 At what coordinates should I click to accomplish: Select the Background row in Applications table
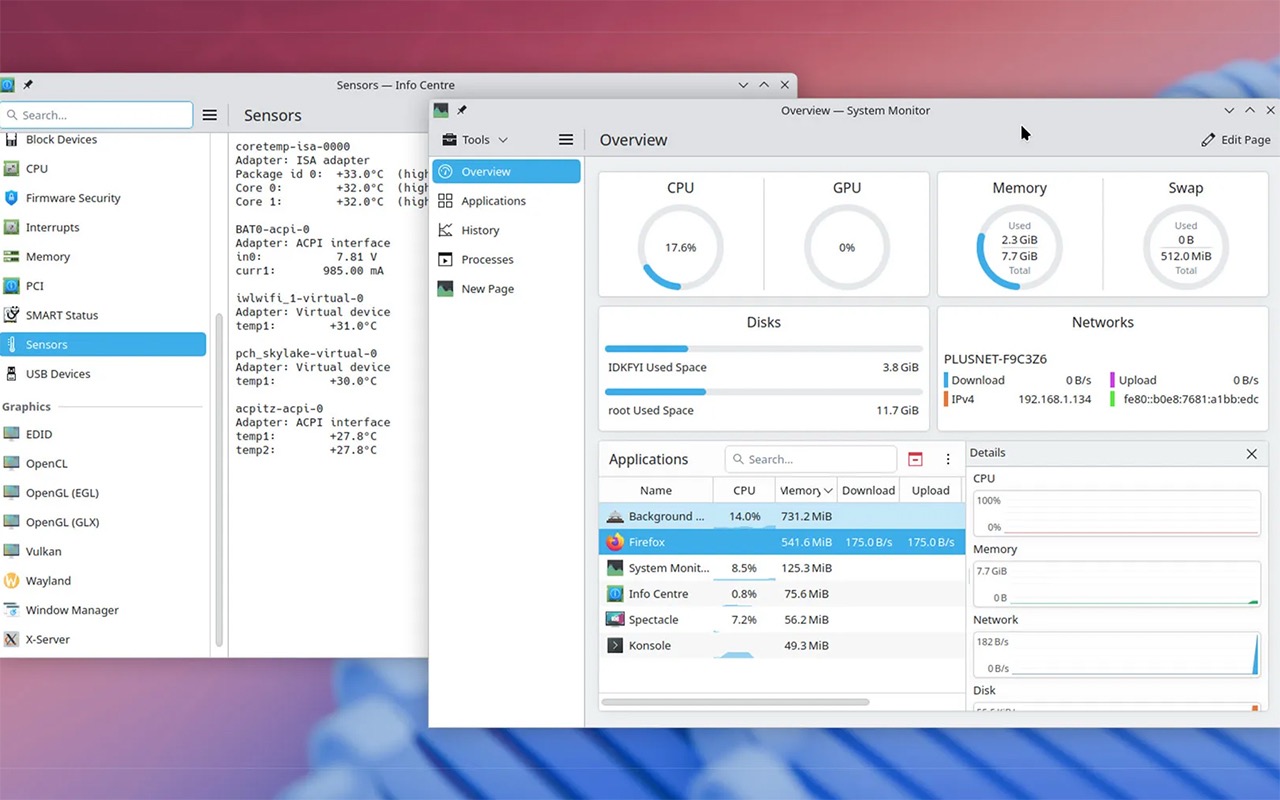(x=782, y=517)
